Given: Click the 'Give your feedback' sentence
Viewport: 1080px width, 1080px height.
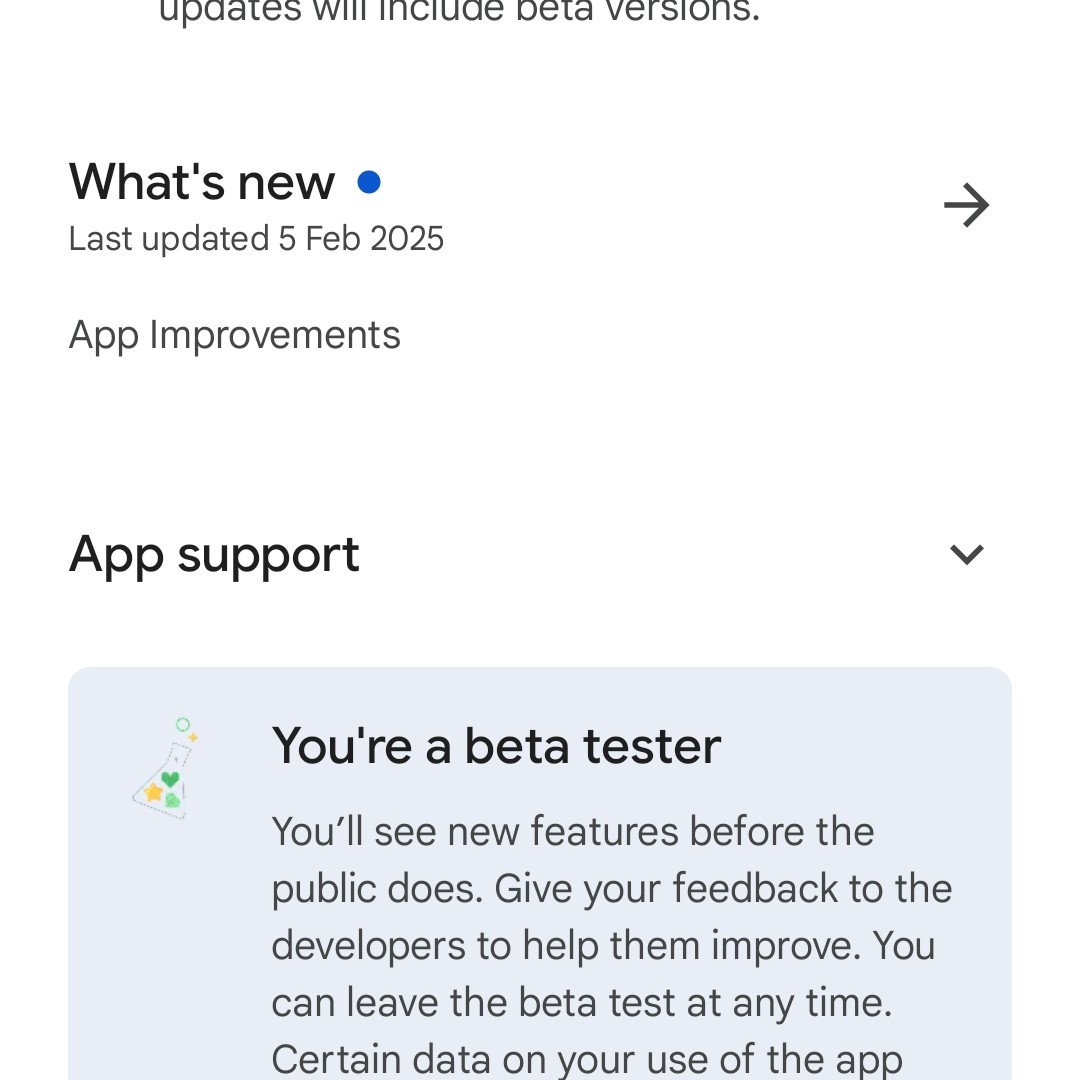Looking at the screenshot, I should coord(724,889).
